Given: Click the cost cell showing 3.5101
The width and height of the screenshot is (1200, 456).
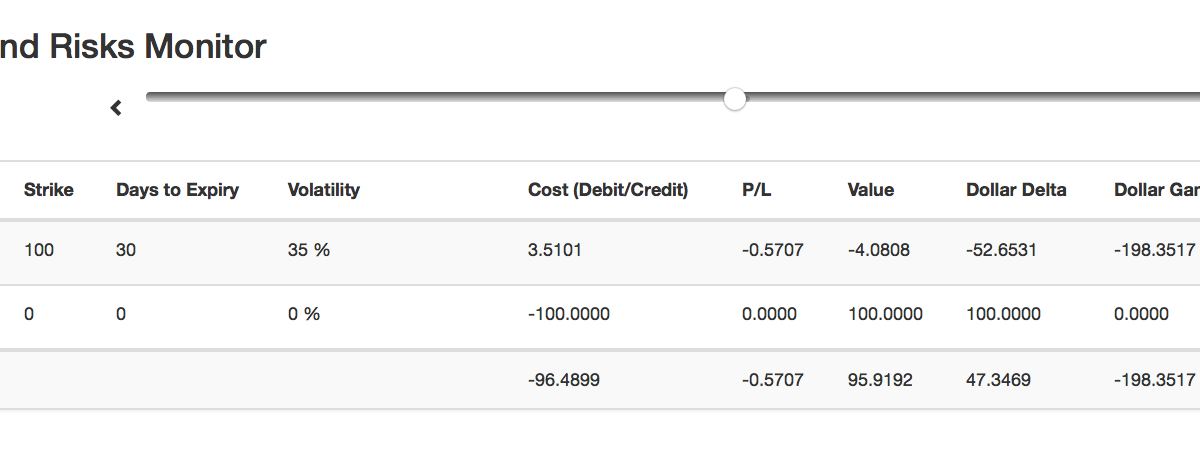Looking at the screenshot, I should [554, 251].
